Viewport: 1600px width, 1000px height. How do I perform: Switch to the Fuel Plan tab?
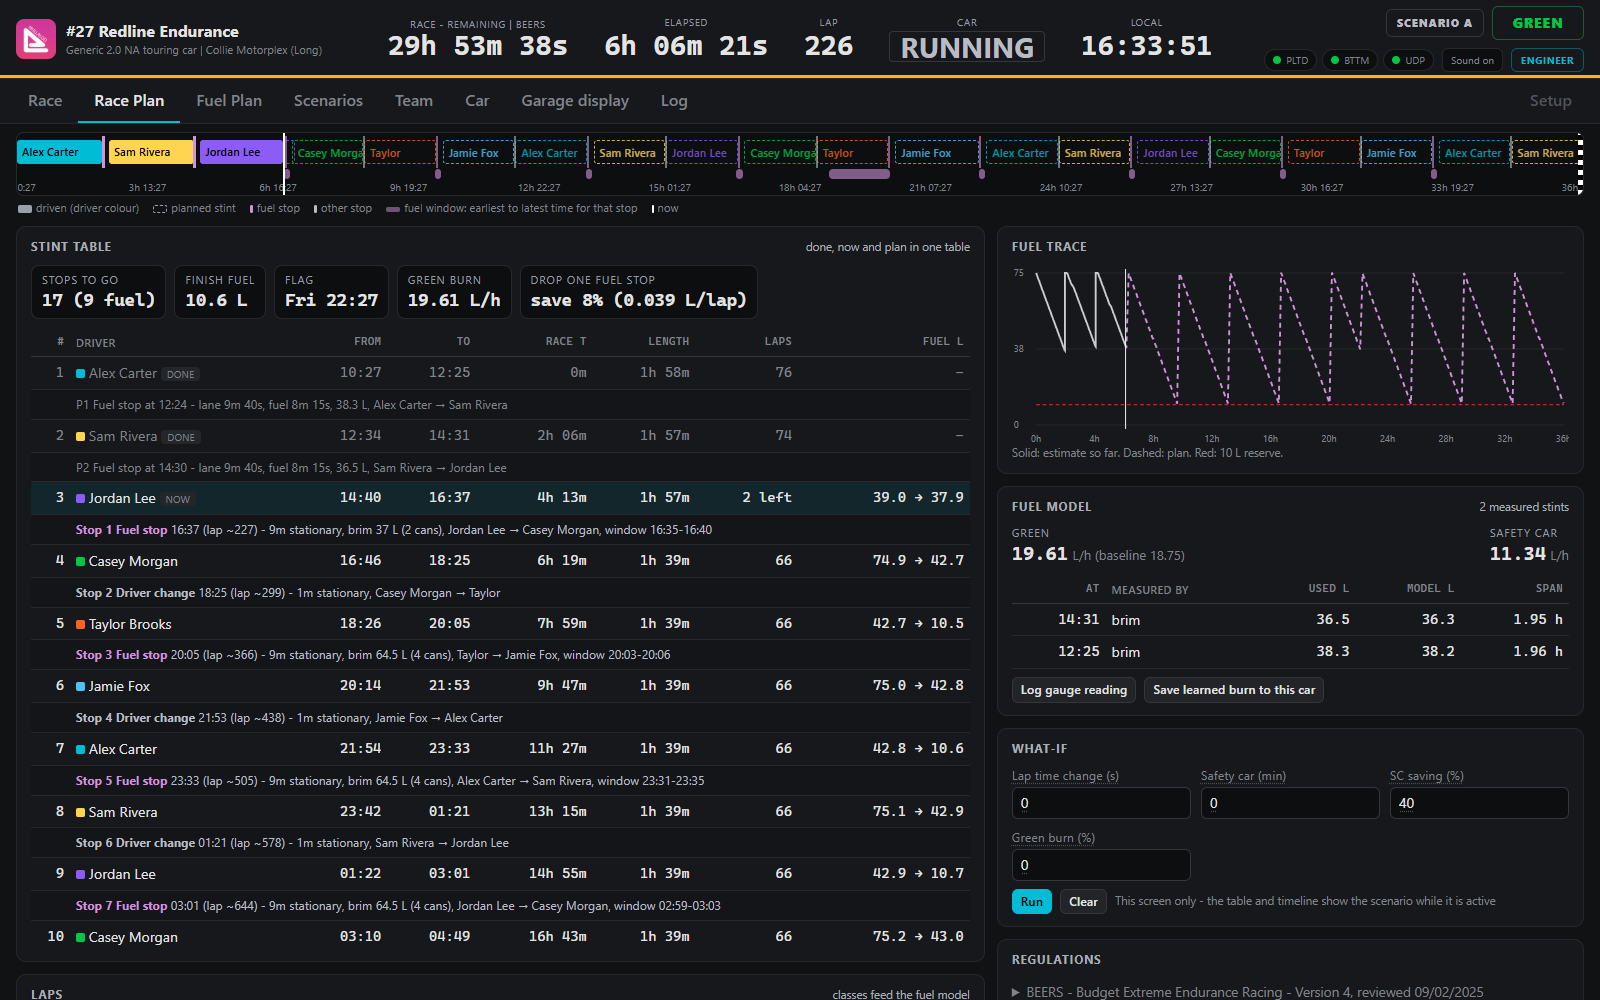tap(229, 101)
